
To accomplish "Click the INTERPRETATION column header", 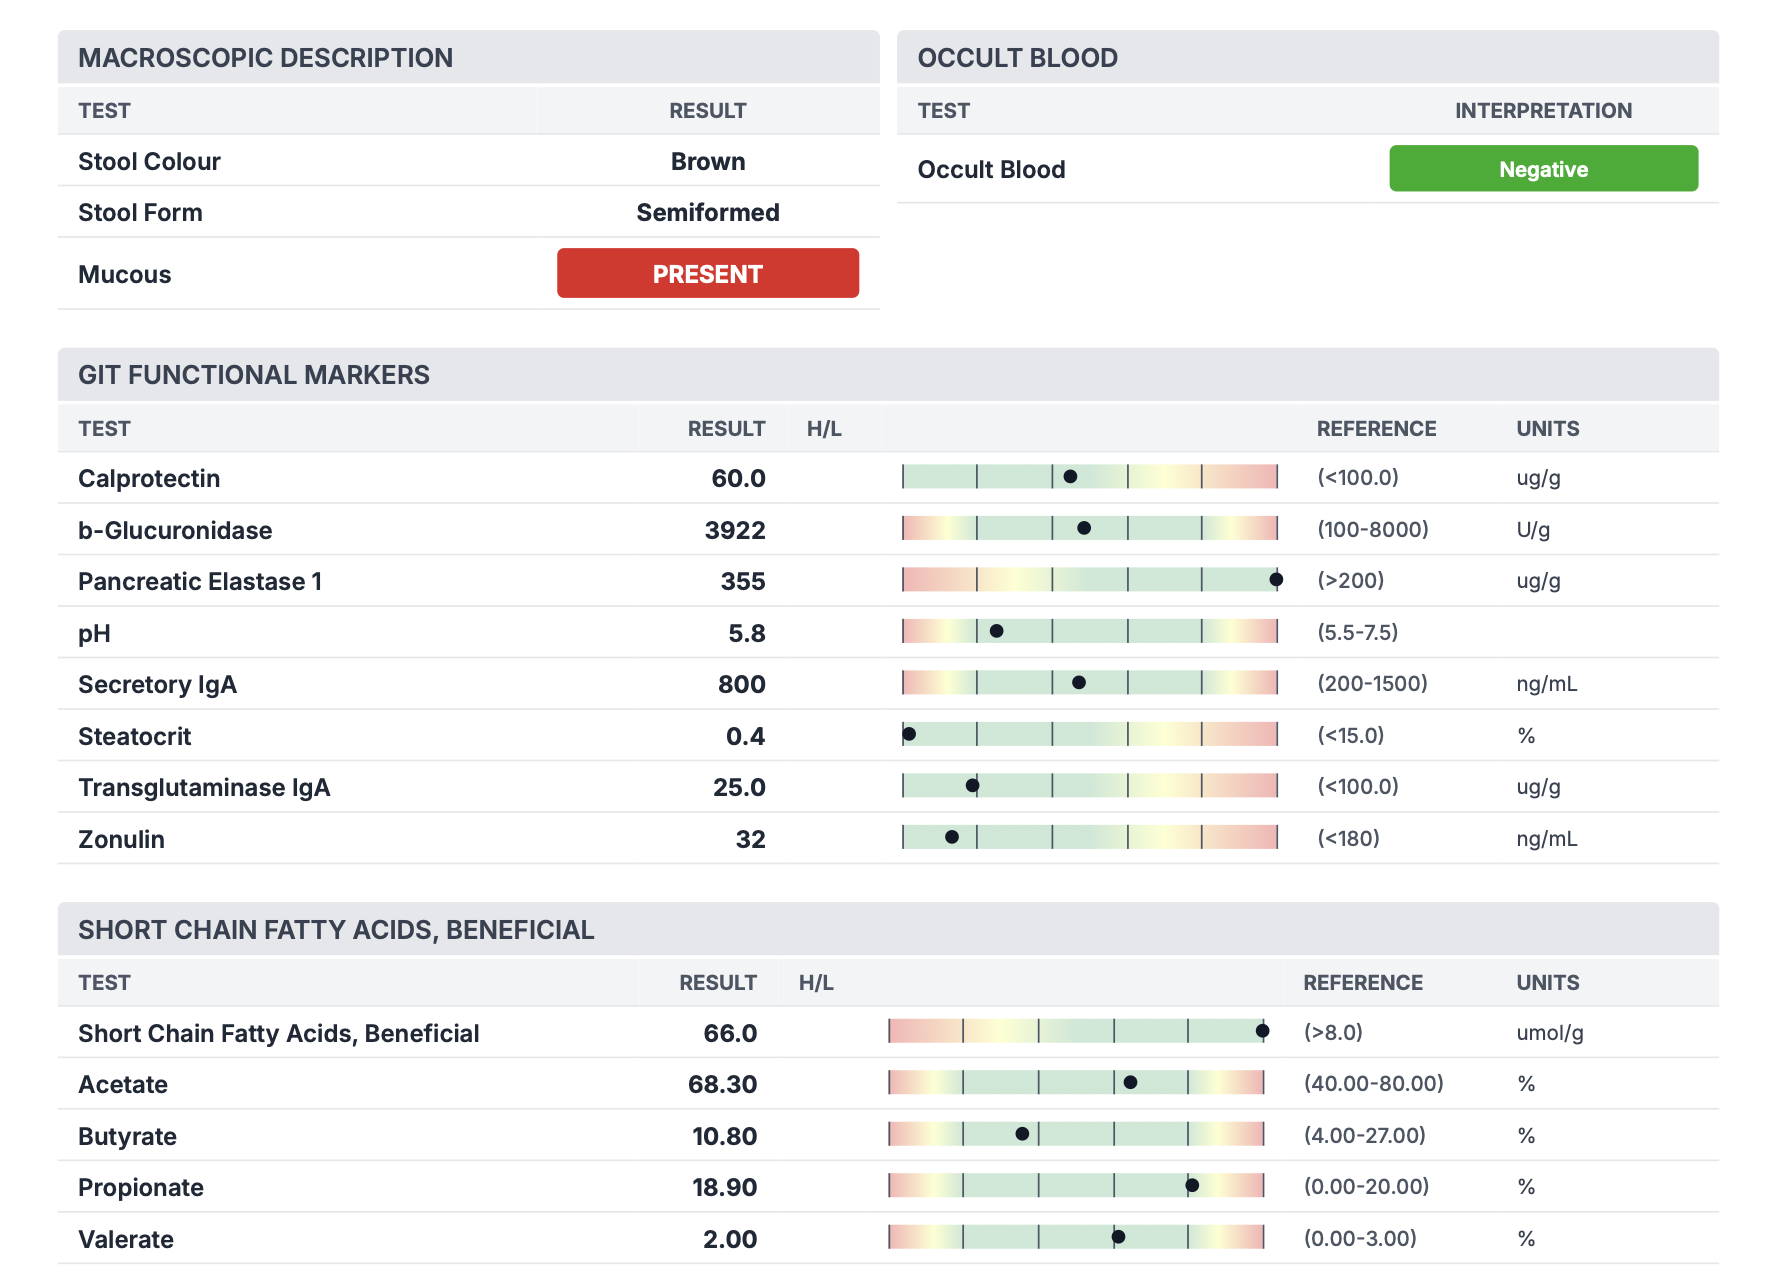I will pos(1542,111).
